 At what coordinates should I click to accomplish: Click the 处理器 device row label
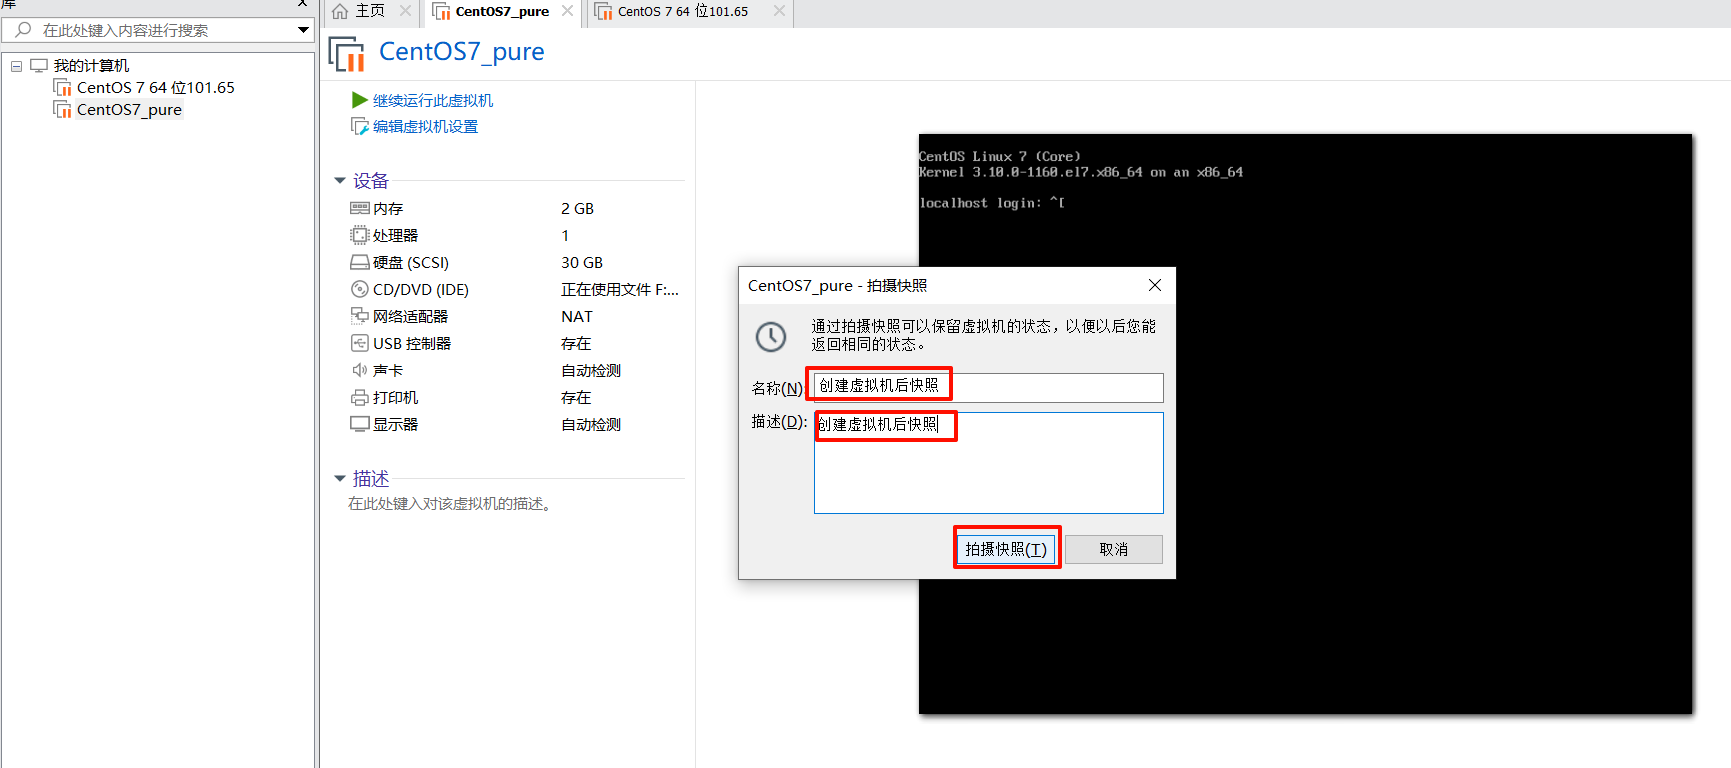[395, 235]
